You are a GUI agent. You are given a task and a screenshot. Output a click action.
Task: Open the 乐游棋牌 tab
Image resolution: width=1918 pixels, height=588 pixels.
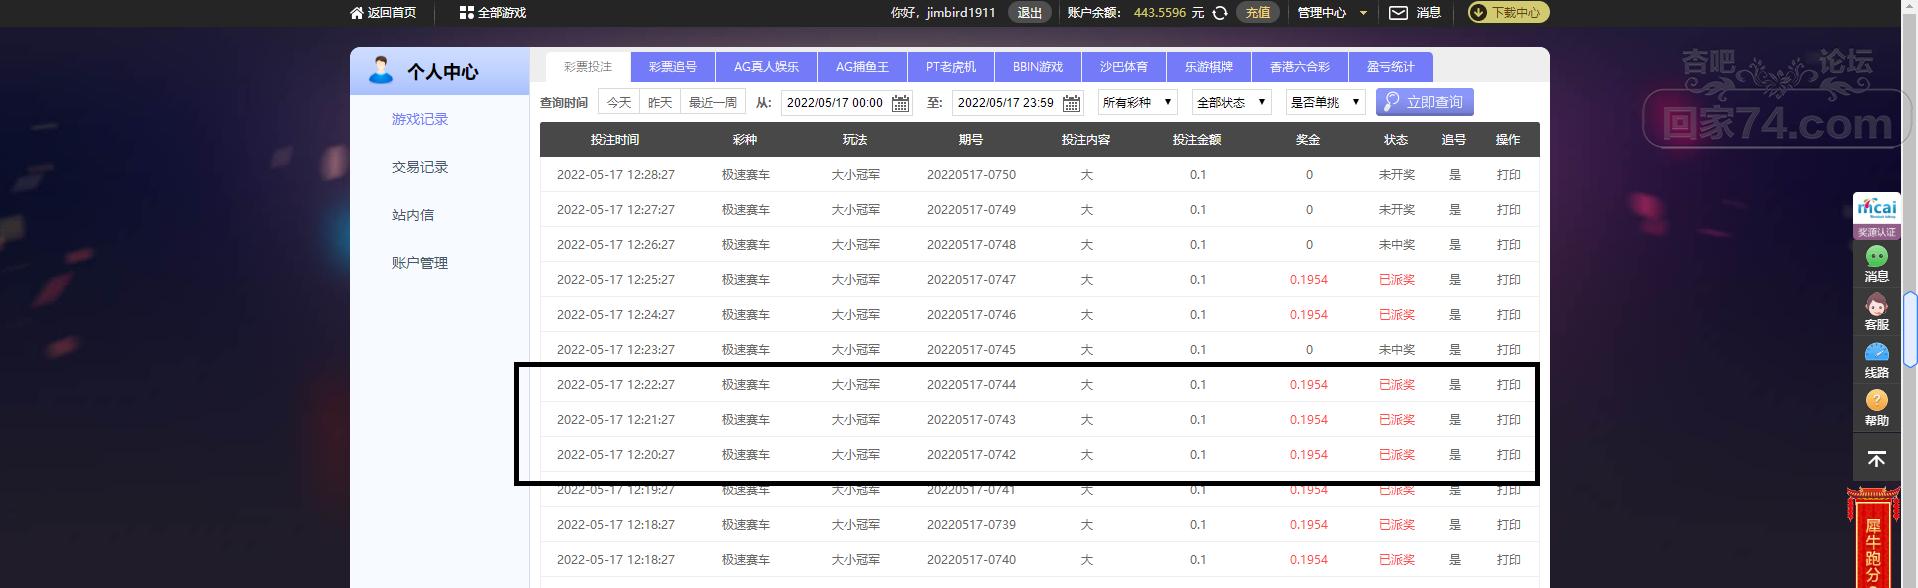1209,67
